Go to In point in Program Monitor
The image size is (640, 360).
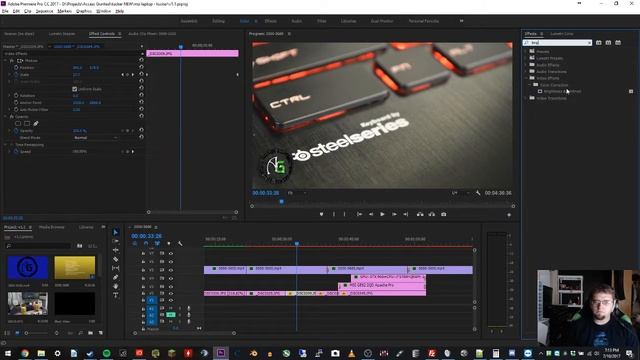(x=359, y=214)
